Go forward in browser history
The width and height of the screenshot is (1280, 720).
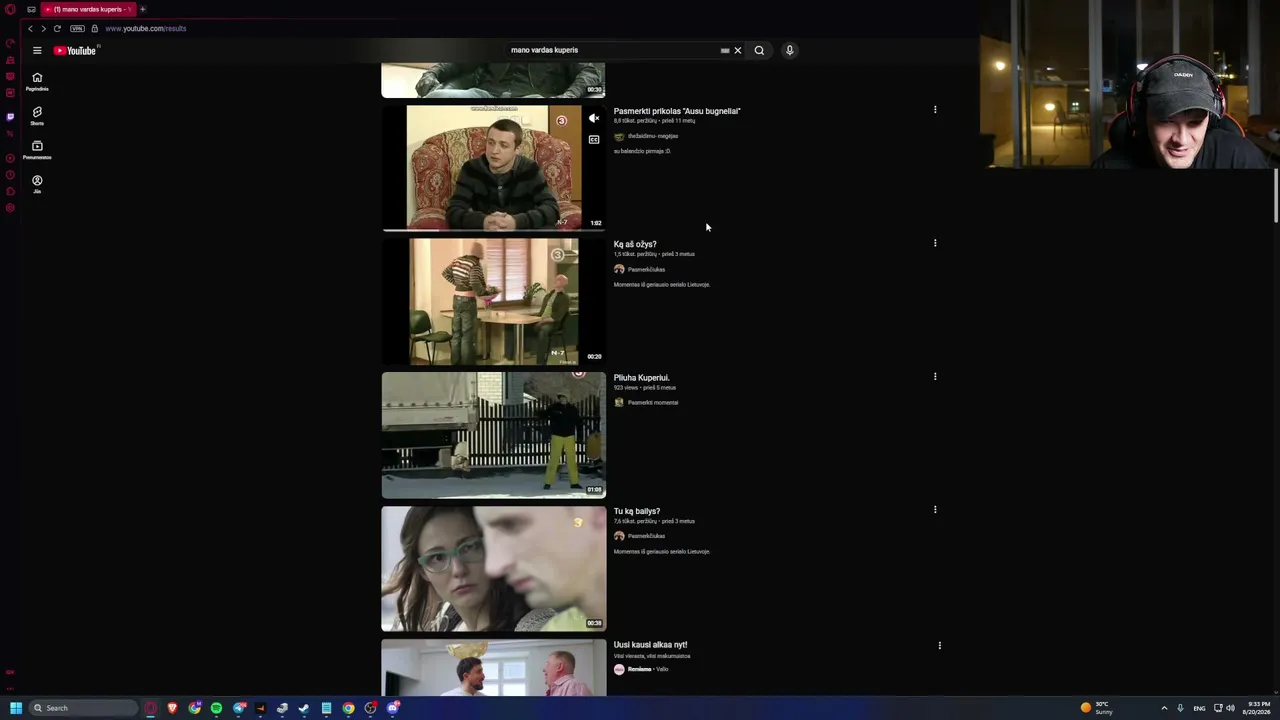(43, 28)
